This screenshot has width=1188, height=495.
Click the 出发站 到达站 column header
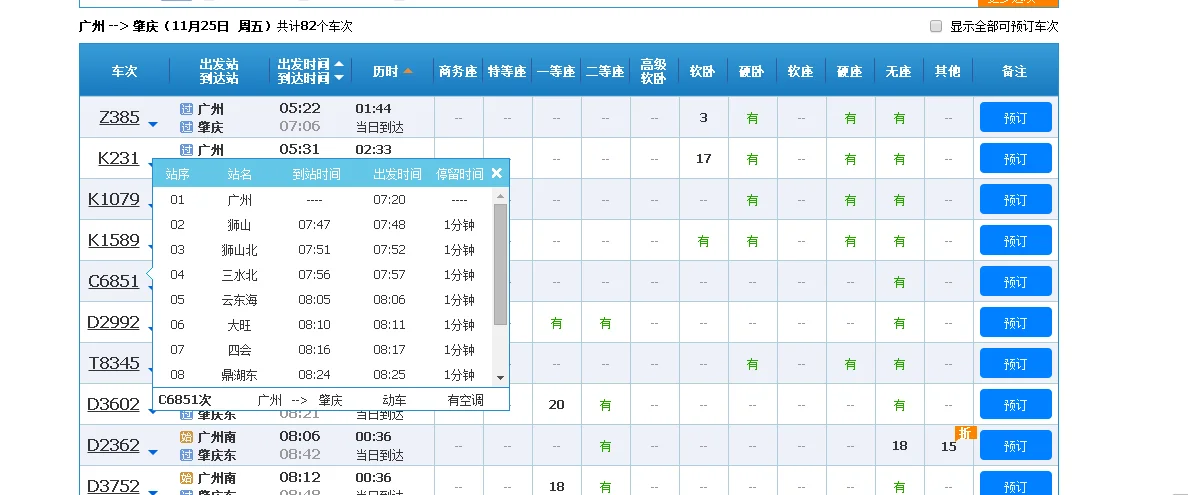220,71
